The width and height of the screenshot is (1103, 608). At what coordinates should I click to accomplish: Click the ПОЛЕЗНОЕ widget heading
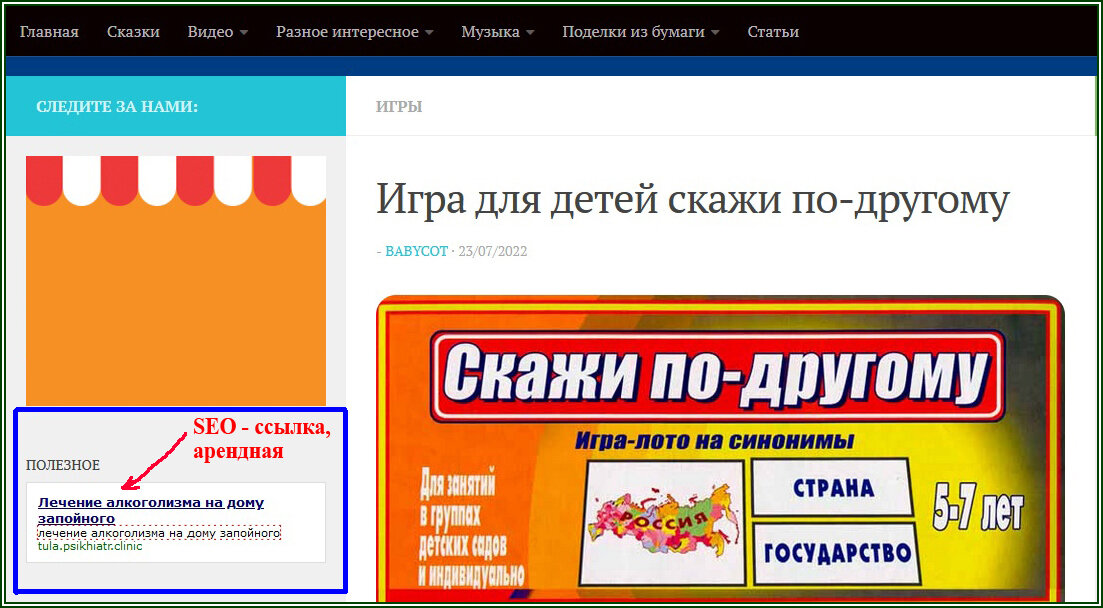pyautogui.click(x=63, y=465)
